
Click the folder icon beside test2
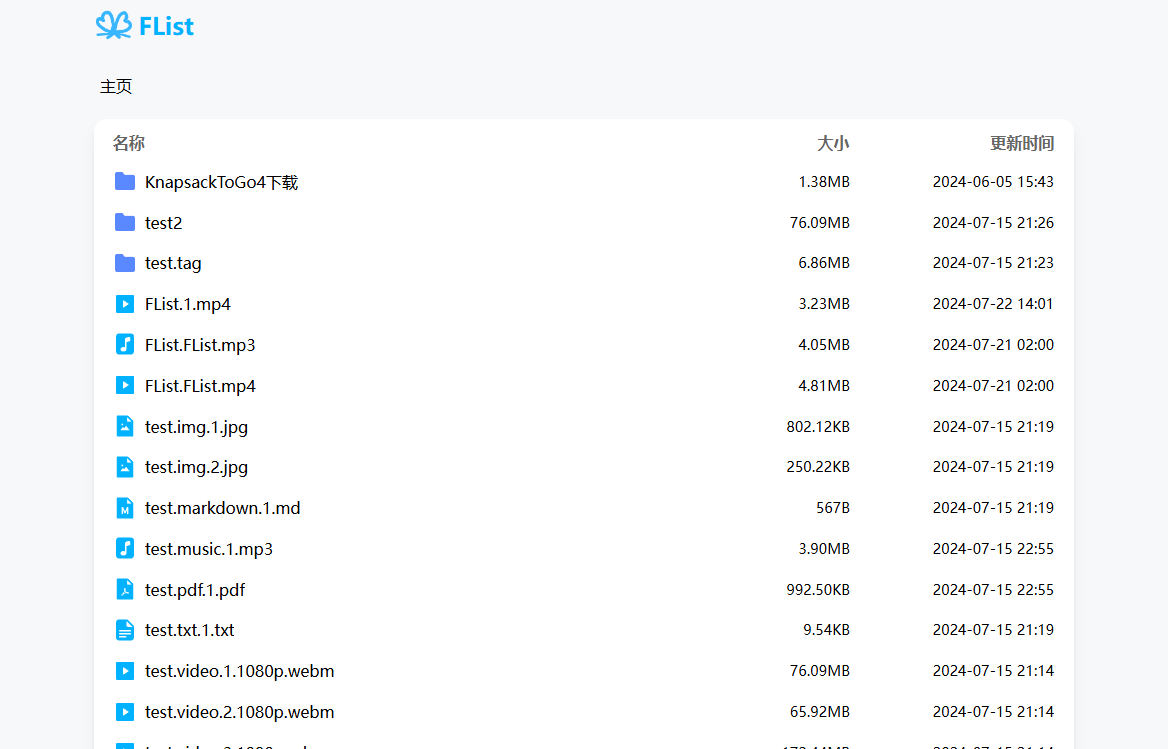(x=124, y=222)
